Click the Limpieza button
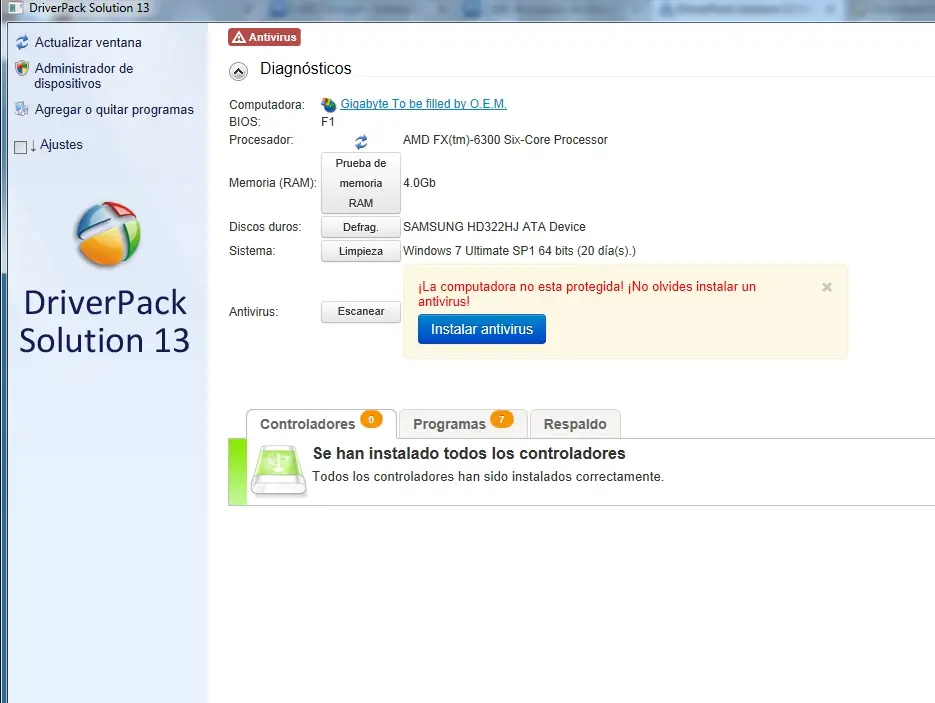 point(361,251)
